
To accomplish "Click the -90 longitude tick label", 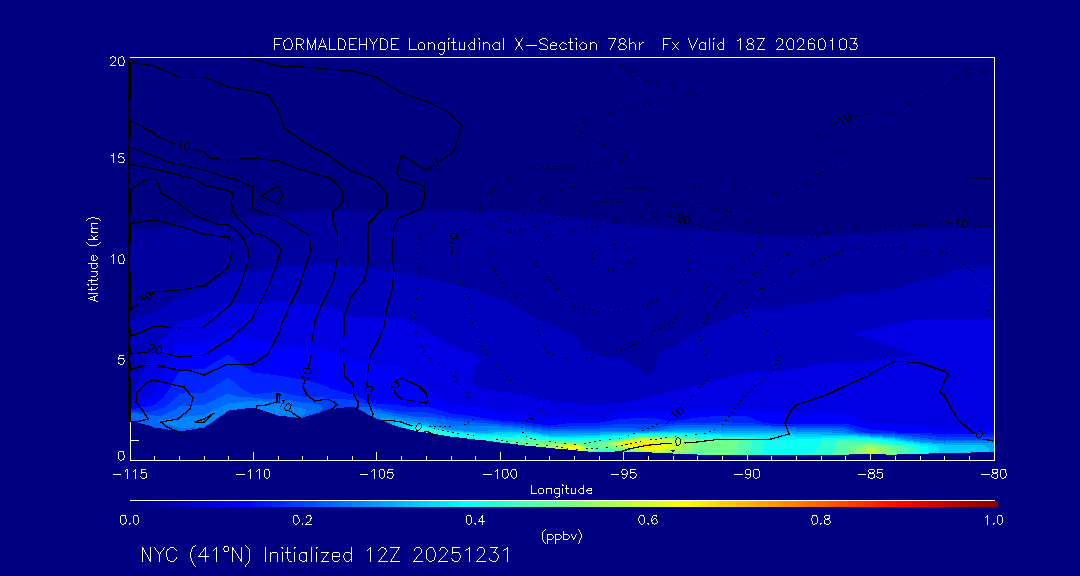I will (746, 475).
